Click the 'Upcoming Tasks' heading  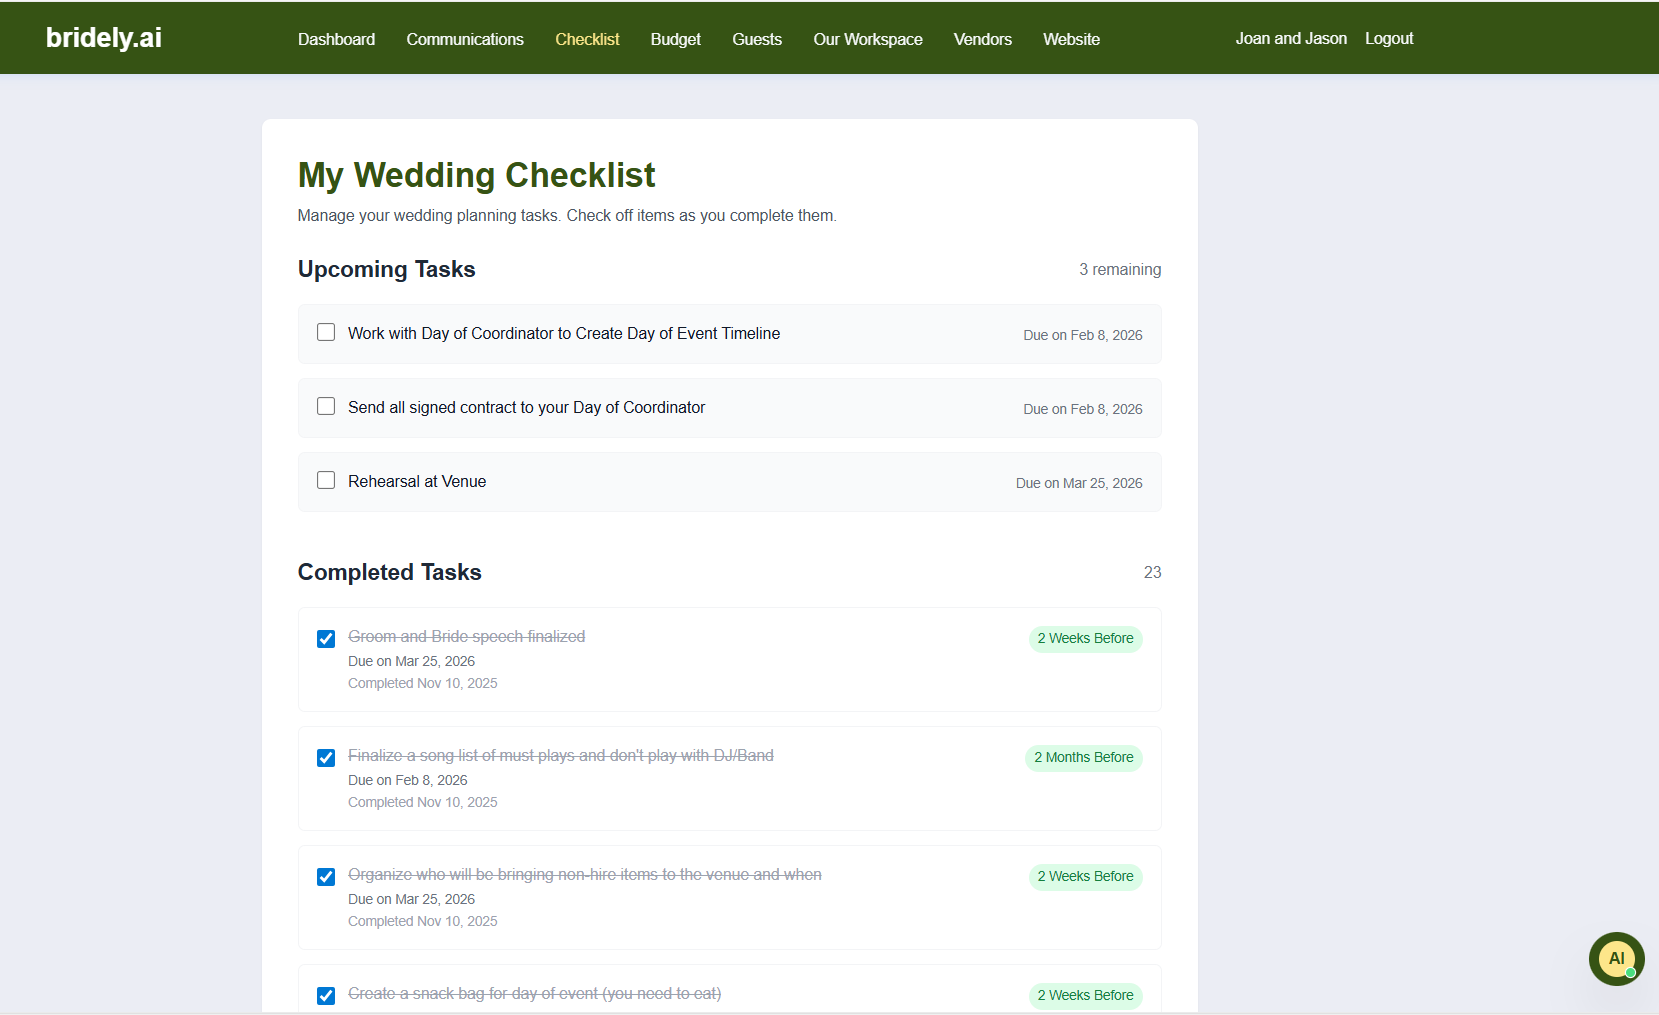click(x=387, y=269)
